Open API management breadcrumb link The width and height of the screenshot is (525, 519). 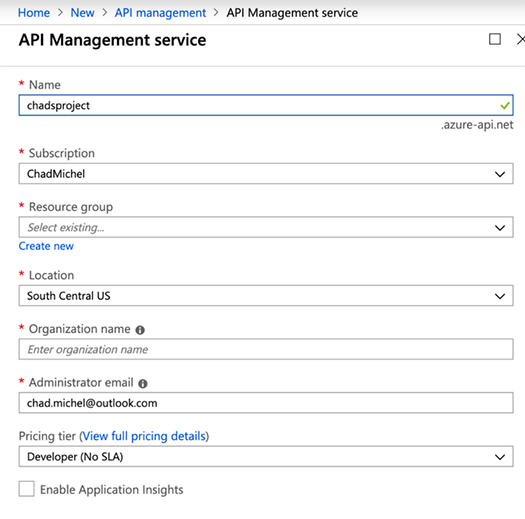tap(160, 13)
